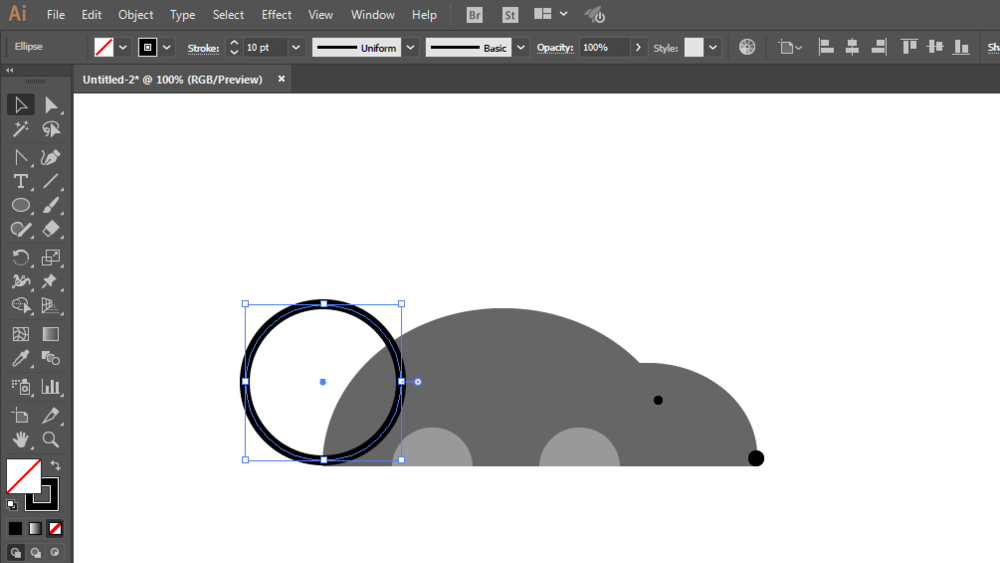Select the Eyedropper tool
Viewport: 1000px width, 563px height.
click(20, 358)
